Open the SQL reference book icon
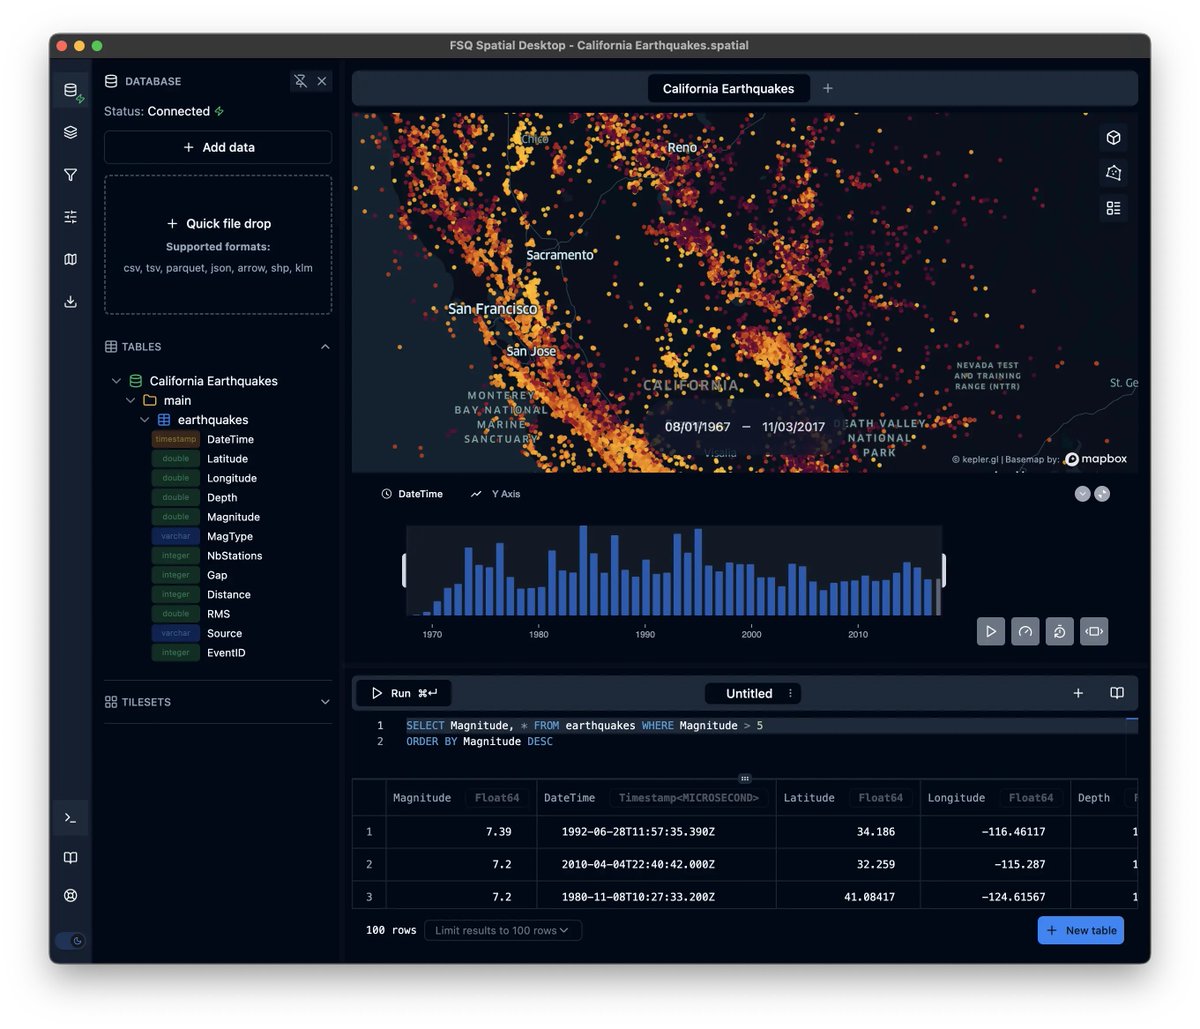 [x=1117, y=693]
